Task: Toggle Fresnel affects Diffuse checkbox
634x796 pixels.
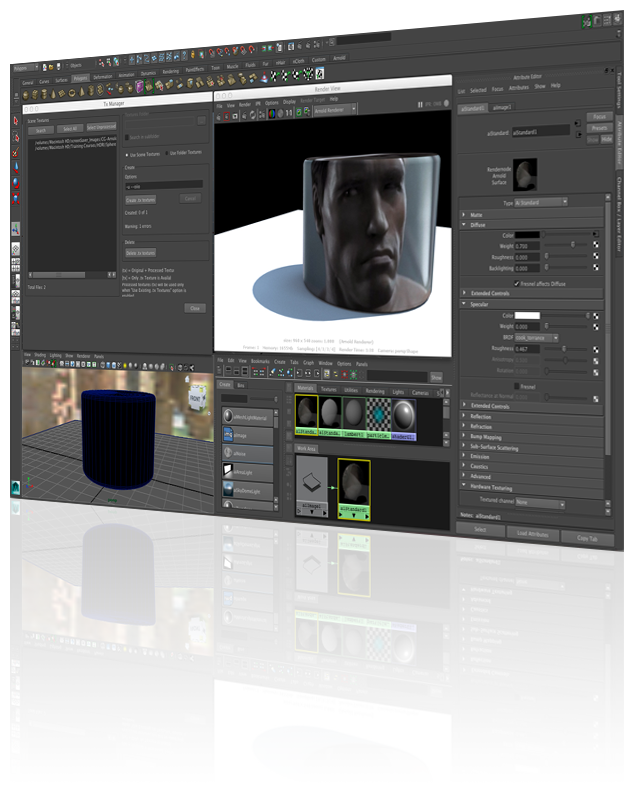Action: (x=517, y=283)
